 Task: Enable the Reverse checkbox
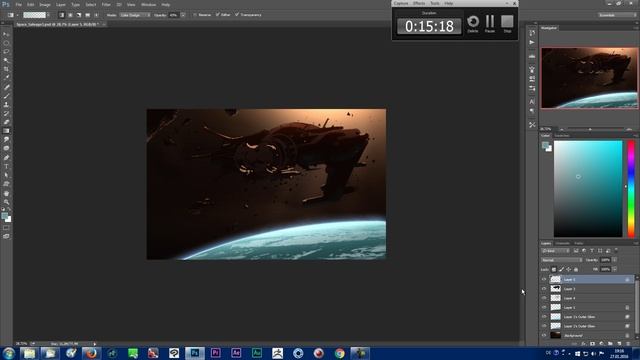click(195, 15)
